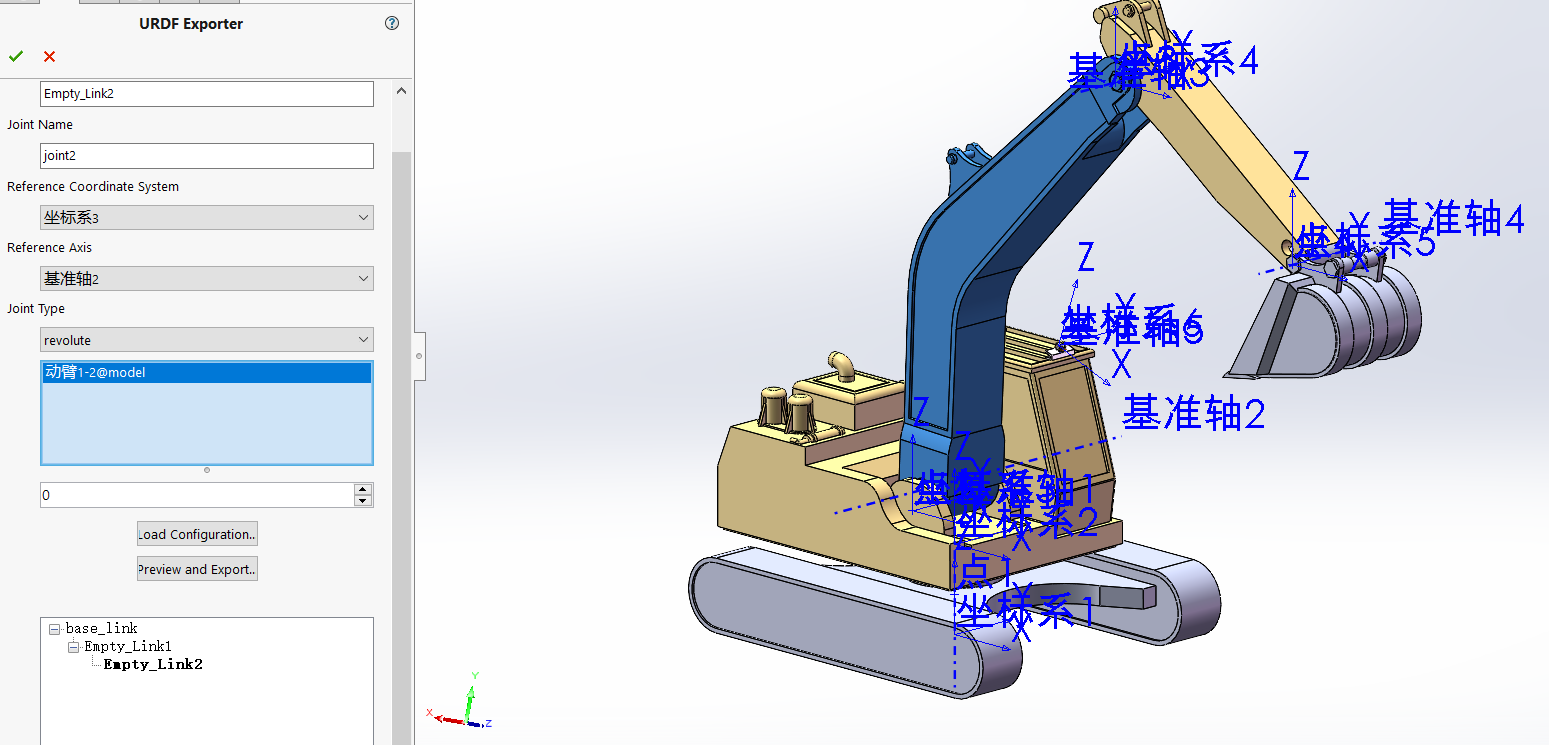The image size is (1549, 745).
Task: Click the Joint Name label
Action: (40, 125)
